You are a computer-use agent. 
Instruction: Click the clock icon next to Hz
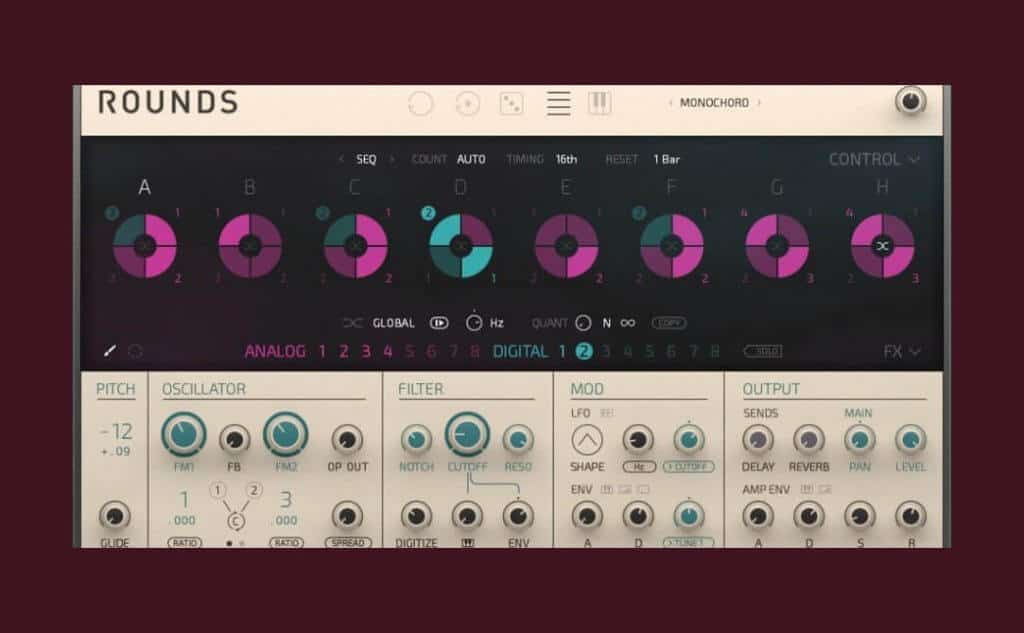[473, 322]
